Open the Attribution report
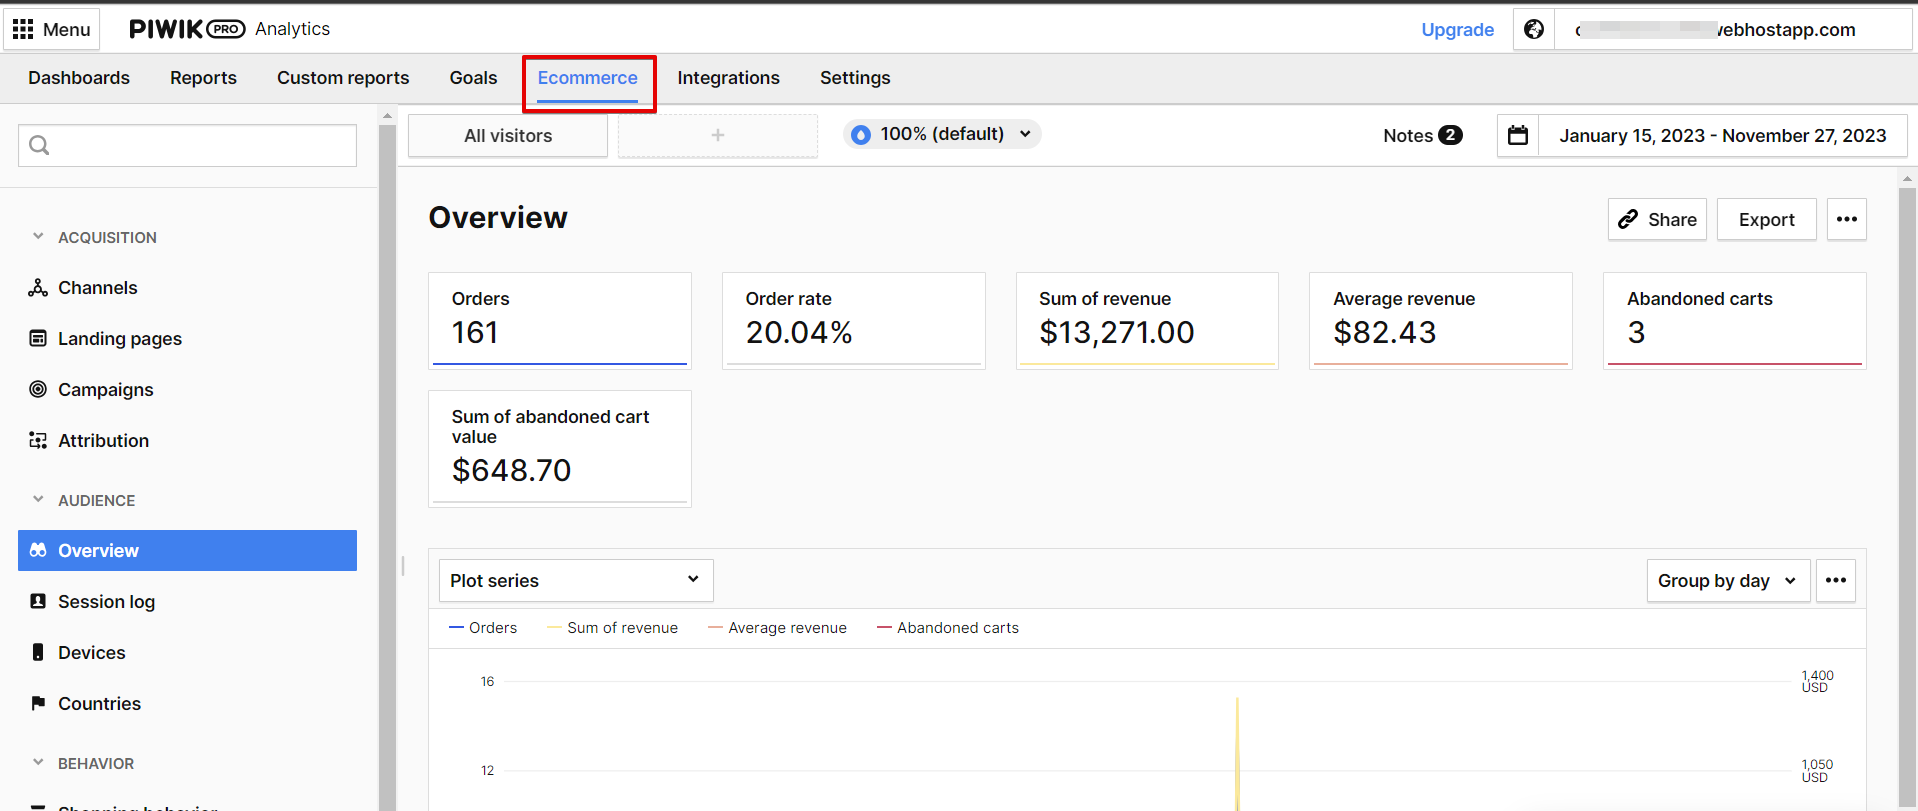 [103, 441]
